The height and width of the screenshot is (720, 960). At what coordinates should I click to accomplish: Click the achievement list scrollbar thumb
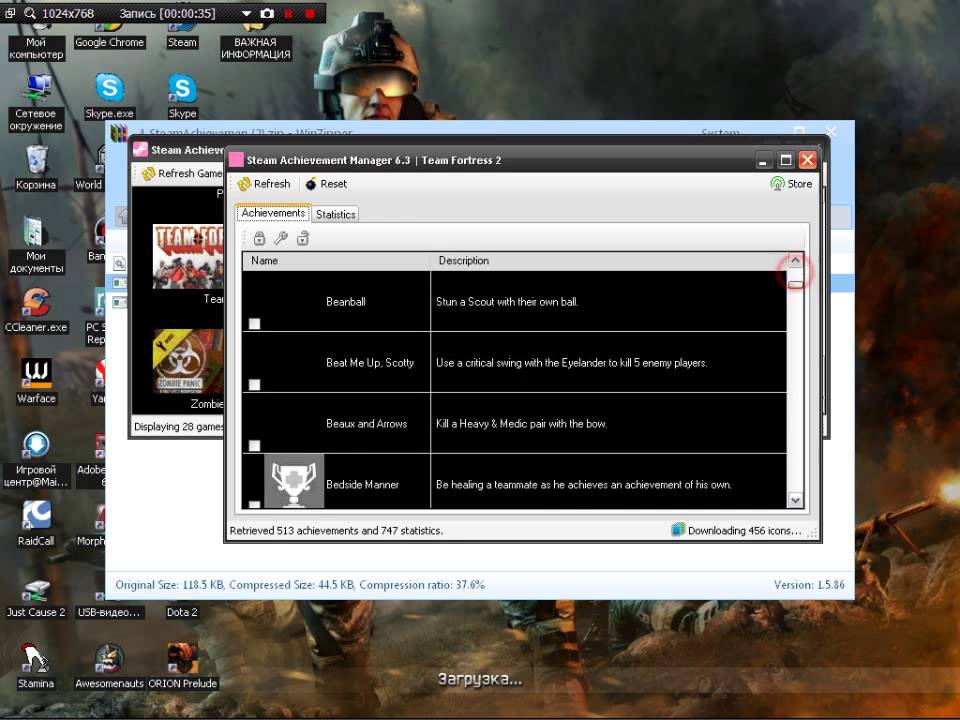(x=795, y=285)
